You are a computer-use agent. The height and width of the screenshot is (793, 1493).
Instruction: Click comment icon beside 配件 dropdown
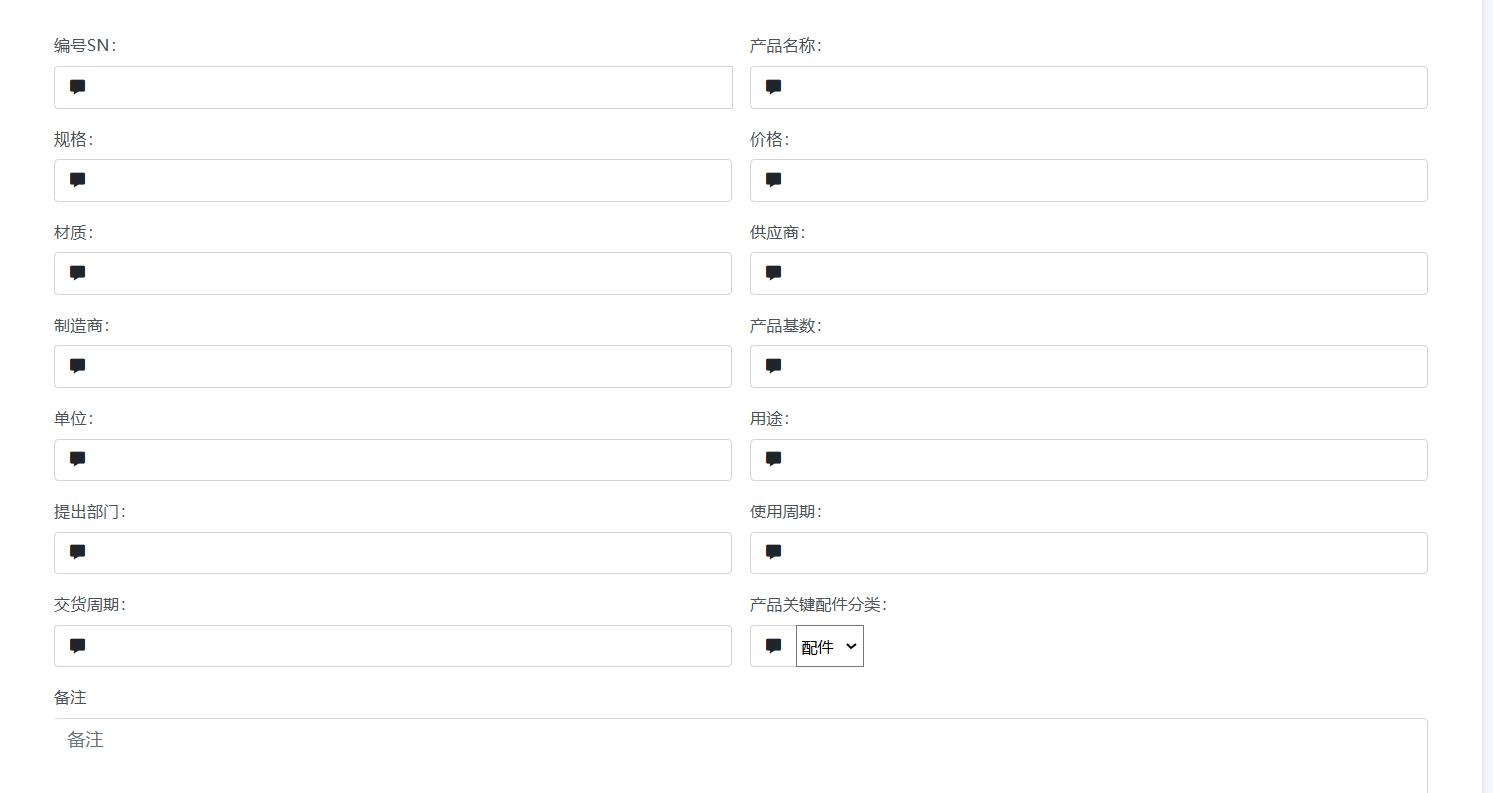(773, 646)
